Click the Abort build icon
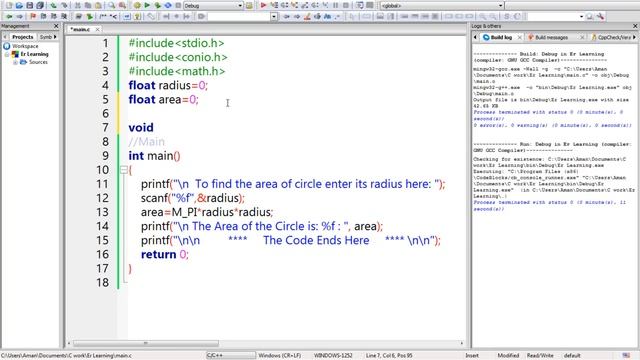The image size is (640, 360). click(178, 5)
